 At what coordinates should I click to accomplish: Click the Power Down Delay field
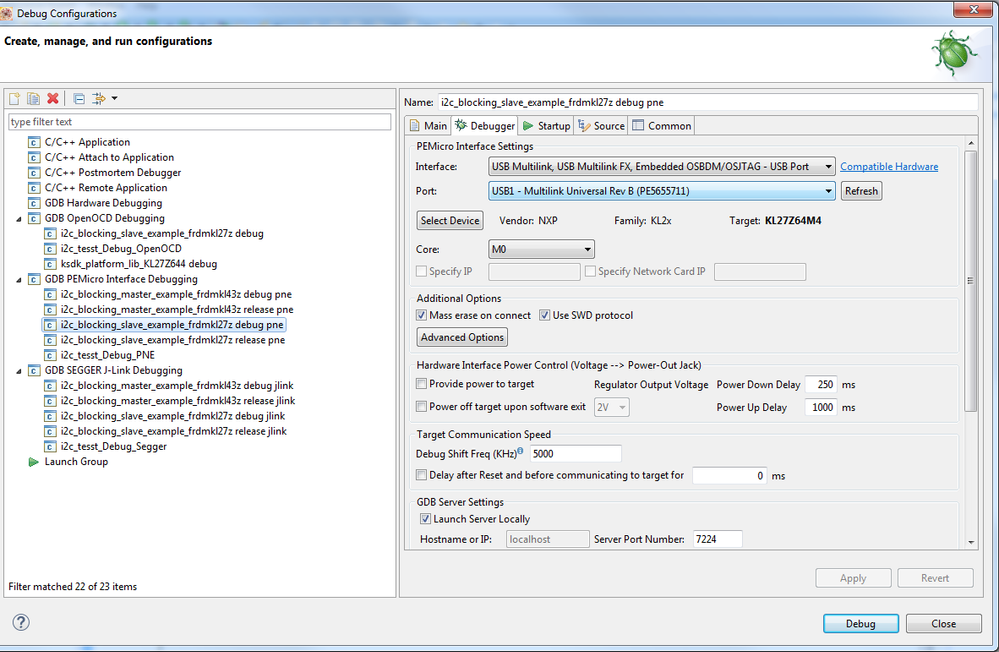[821, 384]
